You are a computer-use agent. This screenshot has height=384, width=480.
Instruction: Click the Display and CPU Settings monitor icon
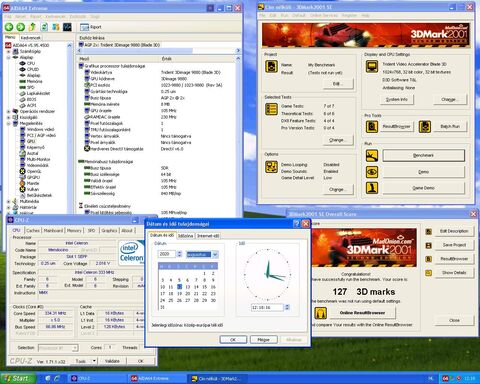(372, 66)
